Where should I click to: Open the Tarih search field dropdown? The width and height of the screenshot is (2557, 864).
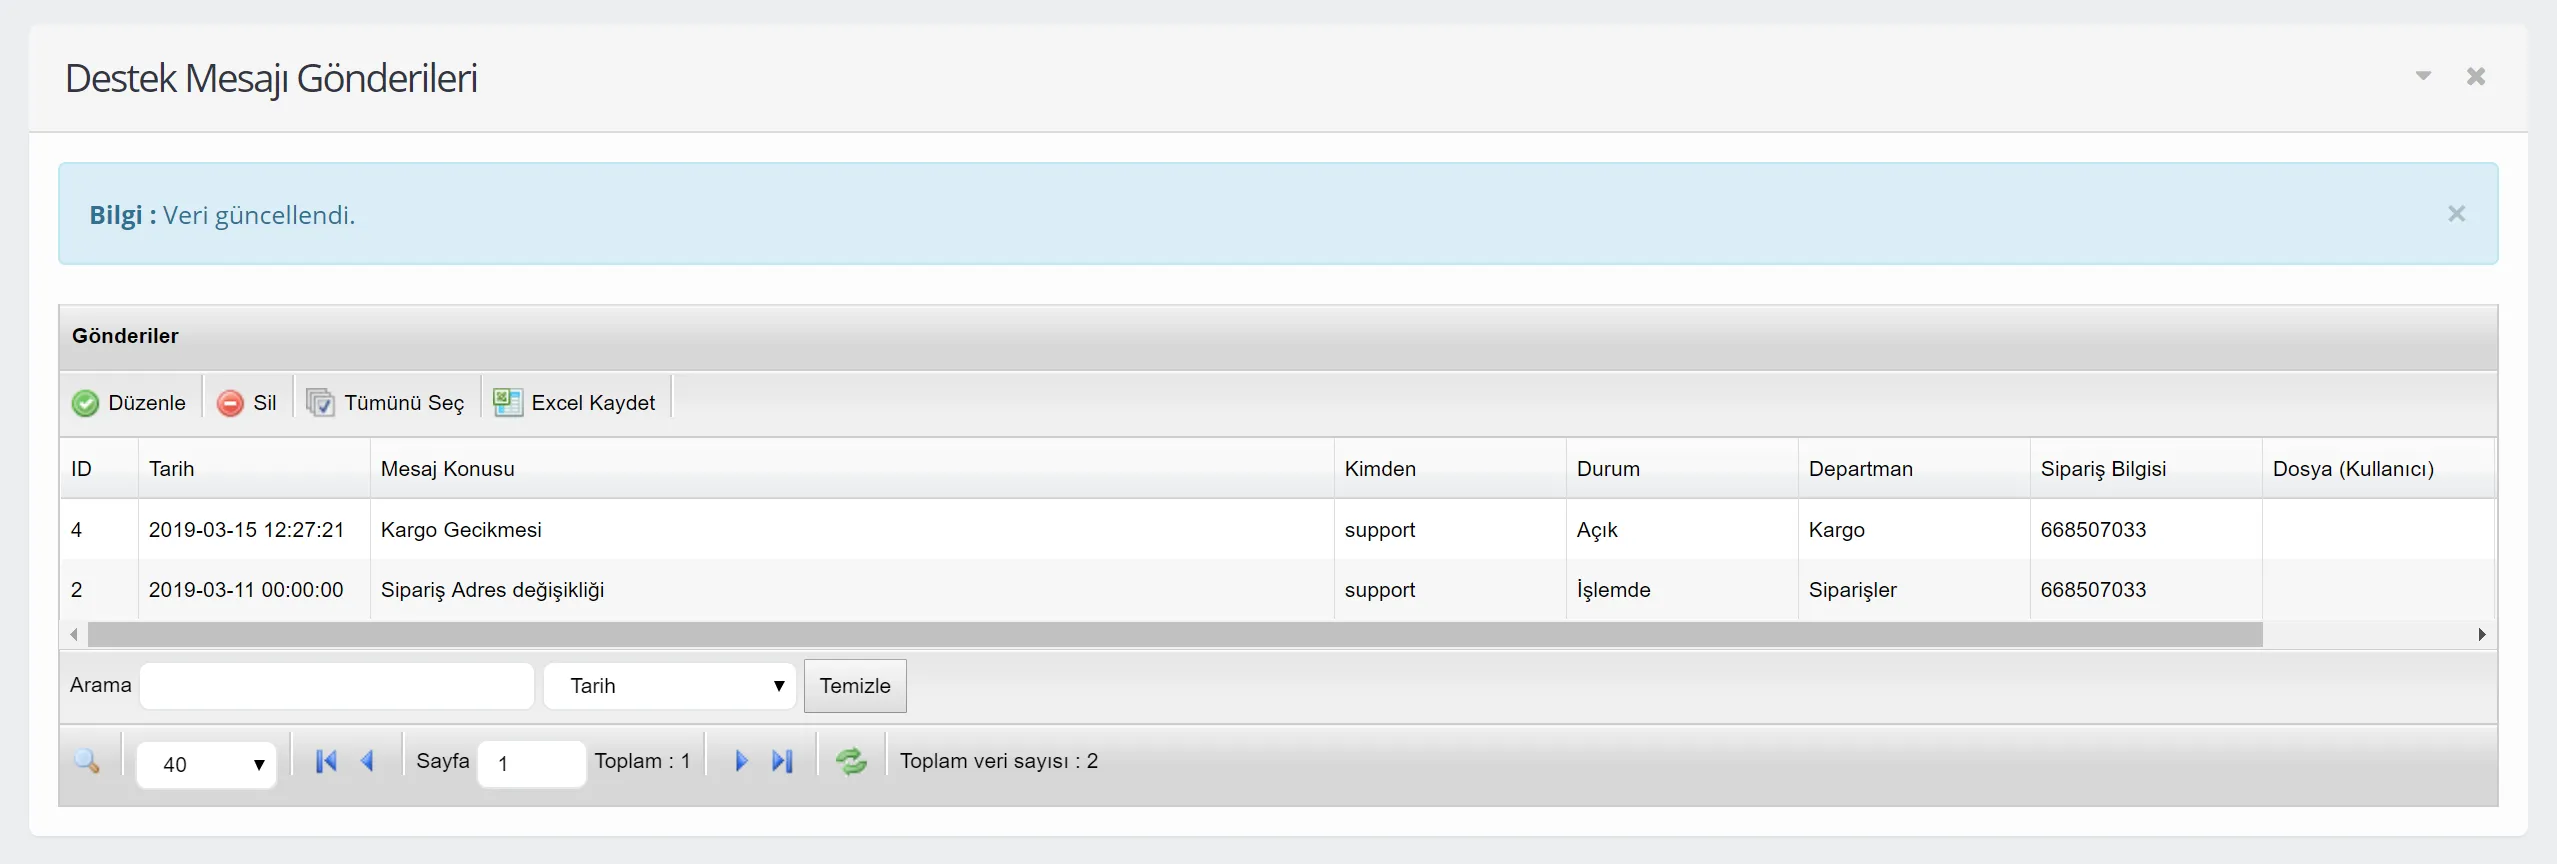[669, 686]
